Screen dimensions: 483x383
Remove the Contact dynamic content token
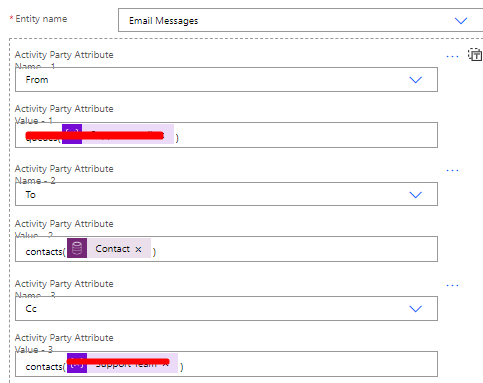click(x=138, y=249)
